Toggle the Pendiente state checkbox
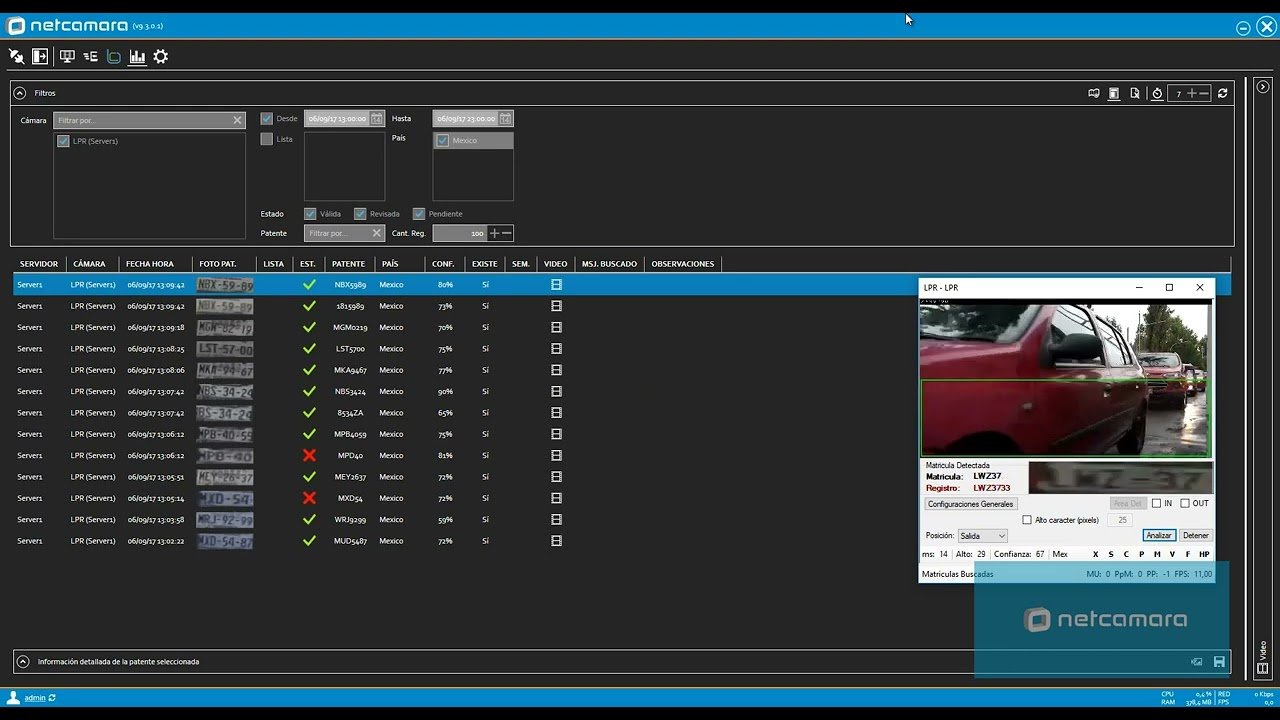Viewport: 1280px width, 720px height. pos(419,213)
